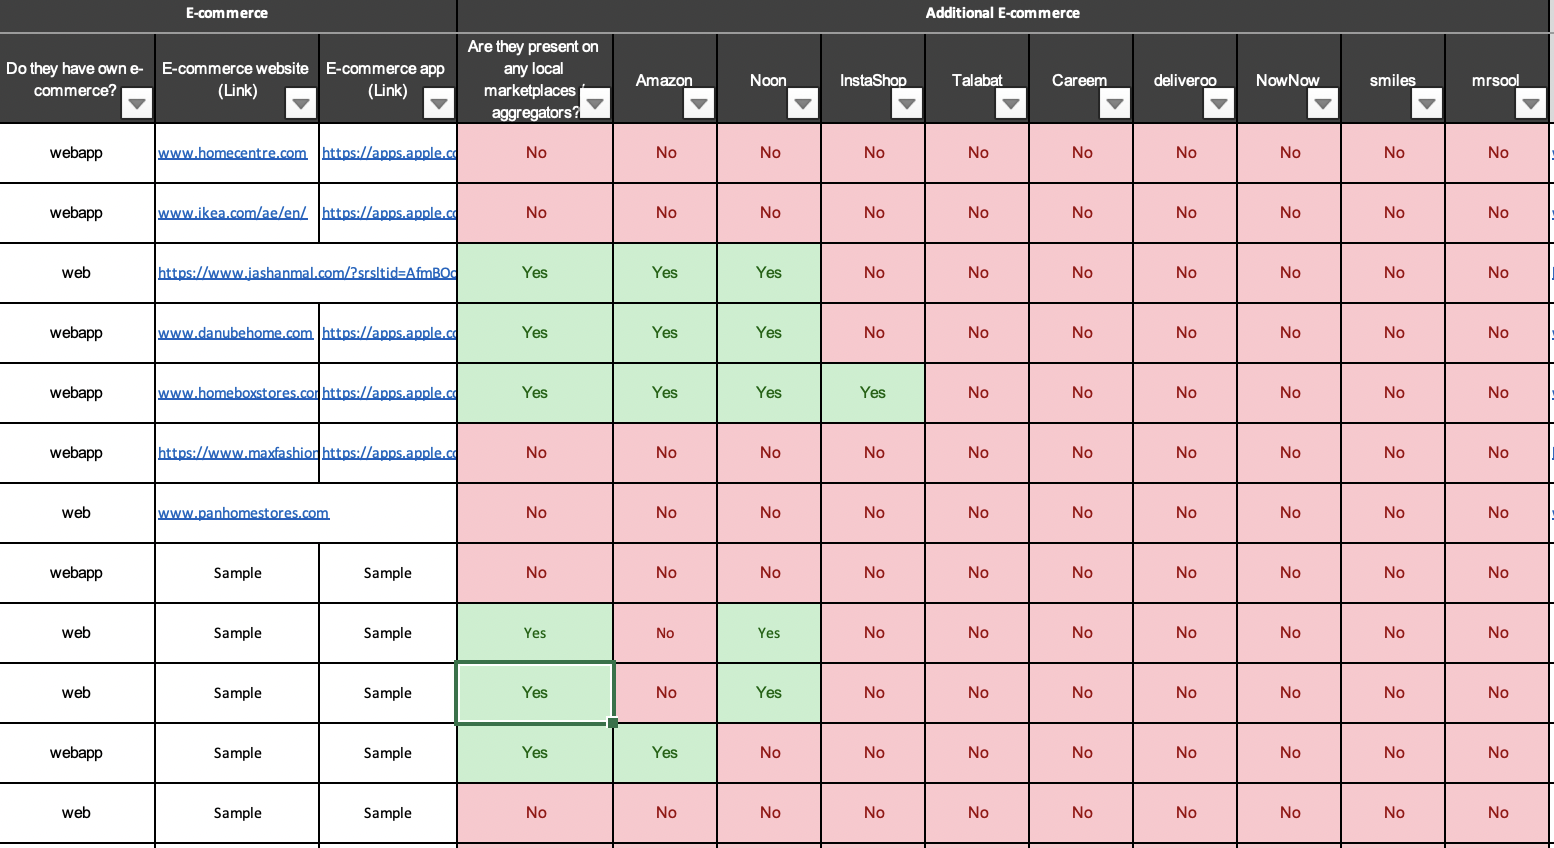The image size is (1554, 848).
Task: Open Noon column filter dropdown
Action: tap(803, 103)
